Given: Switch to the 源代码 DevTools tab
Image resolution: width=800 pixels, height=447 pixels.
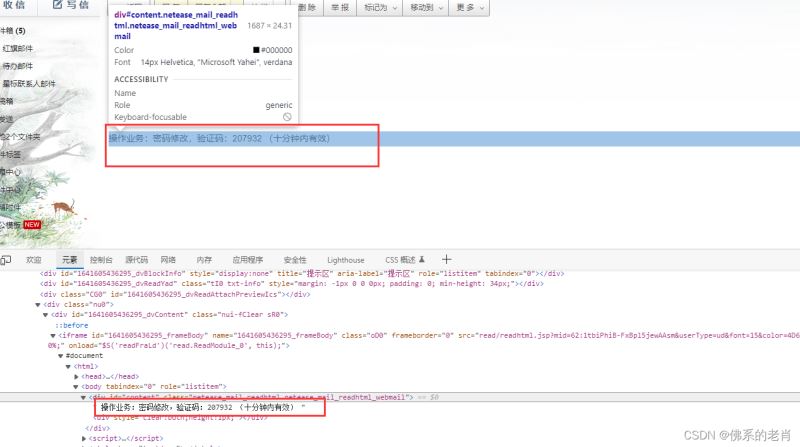Looking at the screenshot, I should coord(137,260).
